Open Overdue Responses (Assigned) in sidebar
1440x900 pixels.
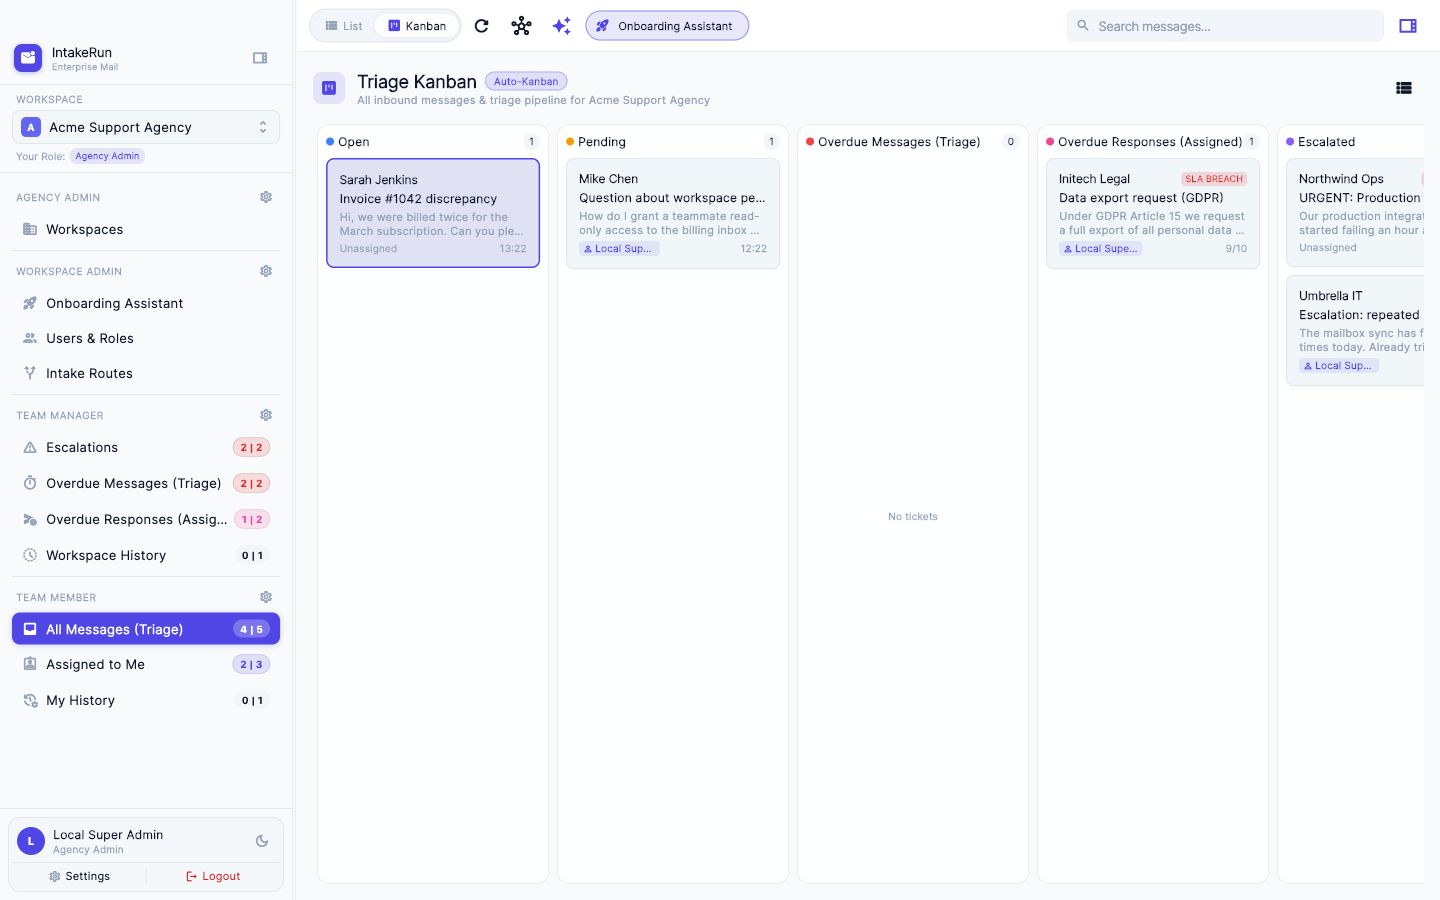(x=146, y=519)
